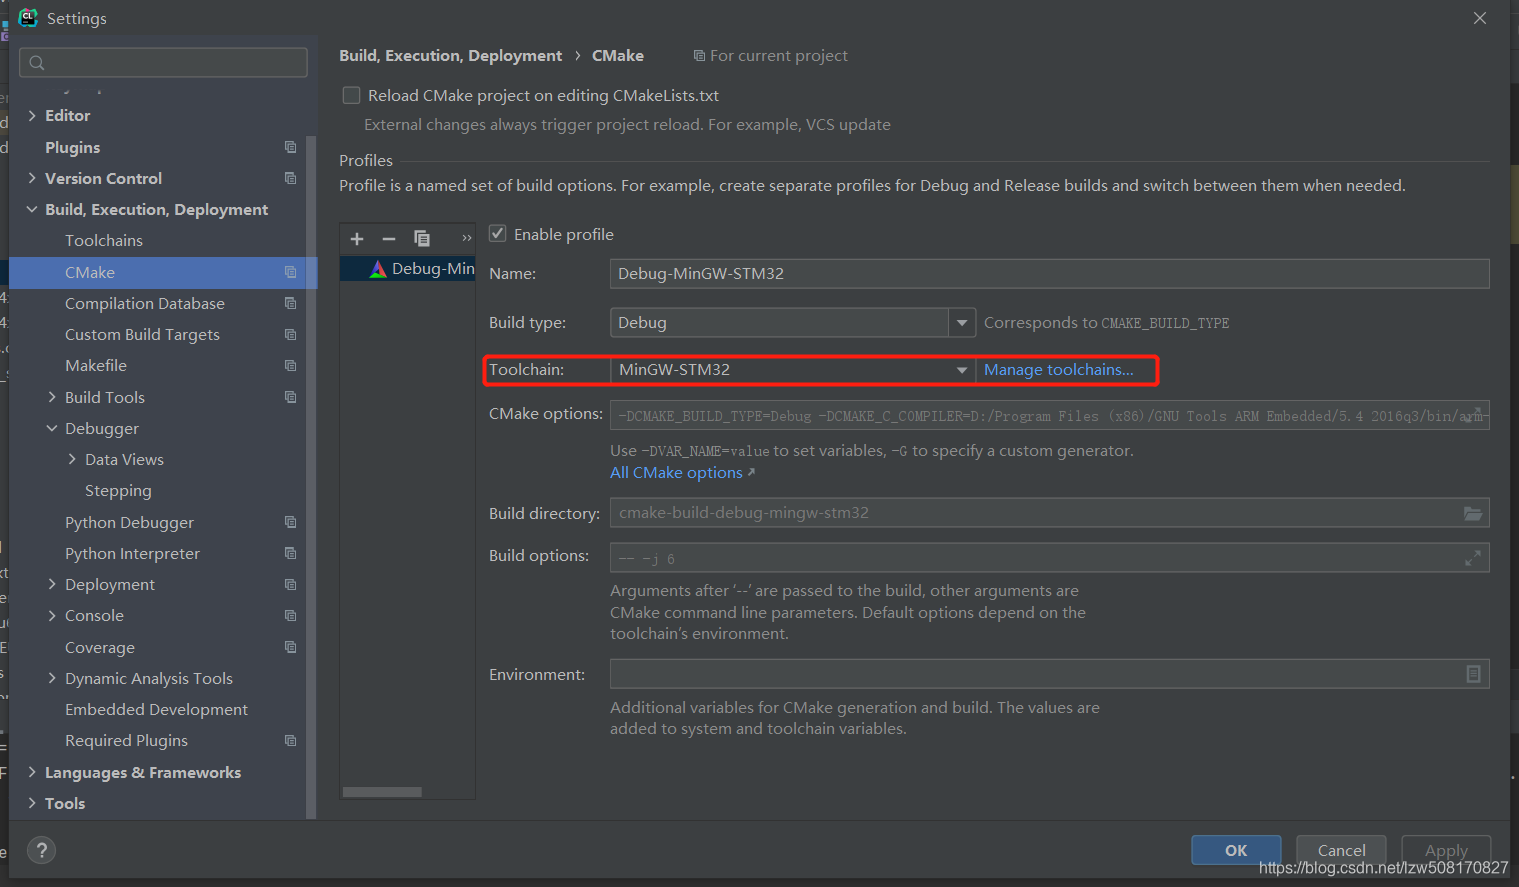
Task: Click the search magnifier icon
Action: click(x=37, y=63)
